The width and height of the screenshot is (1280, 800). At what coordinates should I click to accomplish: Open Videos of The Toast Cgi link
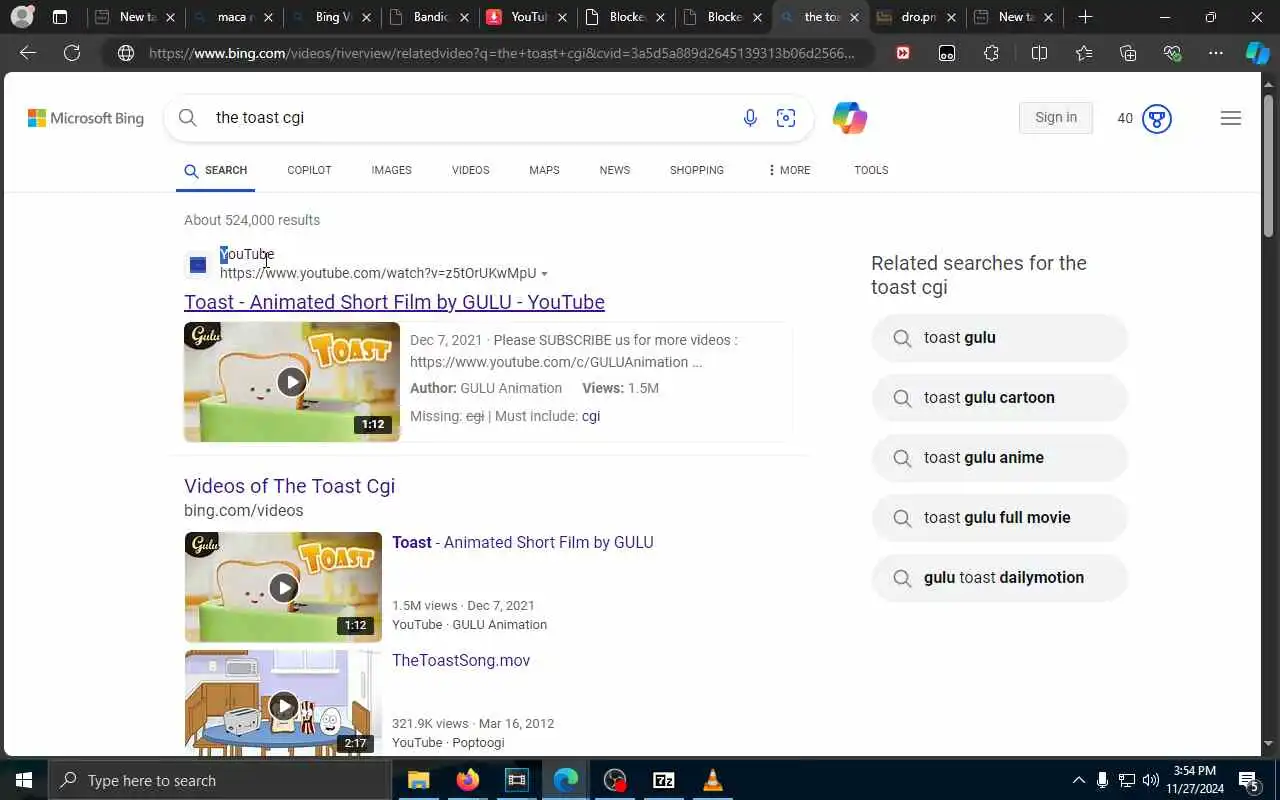coord(289,486)
